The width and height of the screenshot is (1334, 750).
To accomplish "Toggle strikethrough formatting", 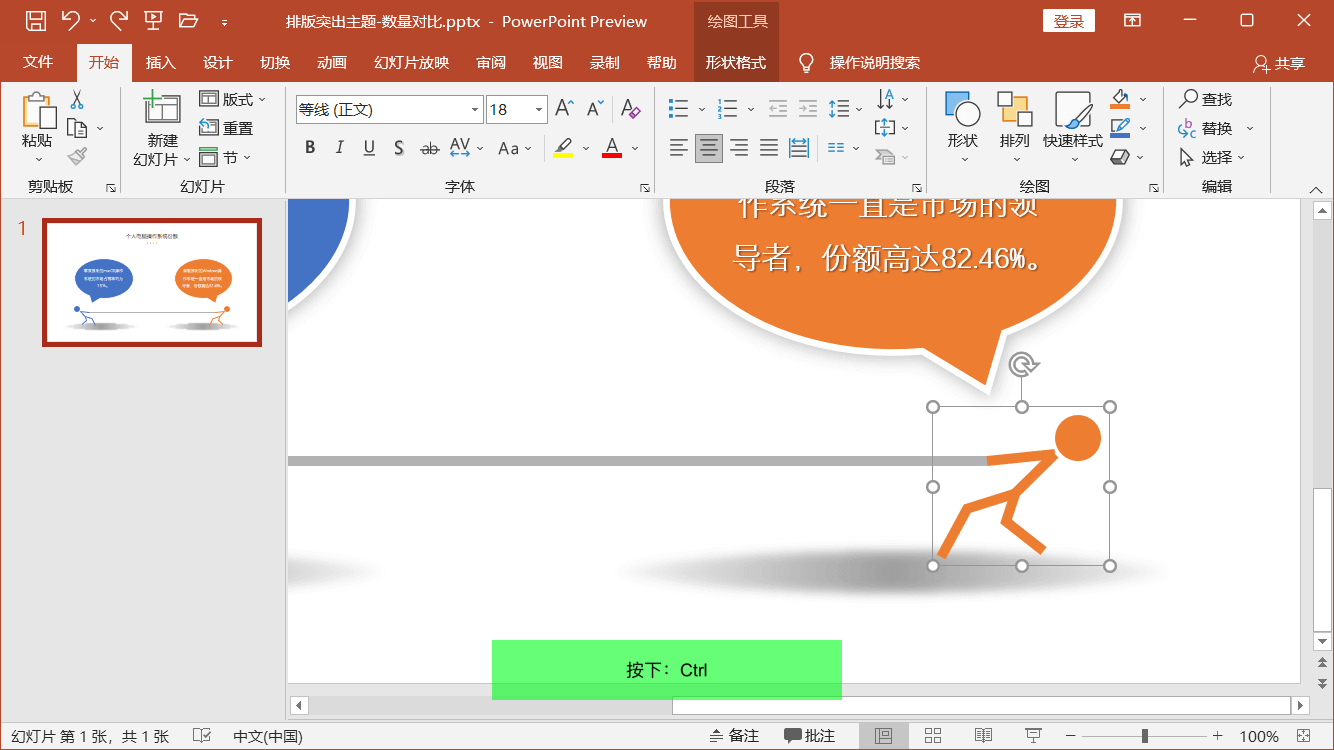I will click(428, 147).
